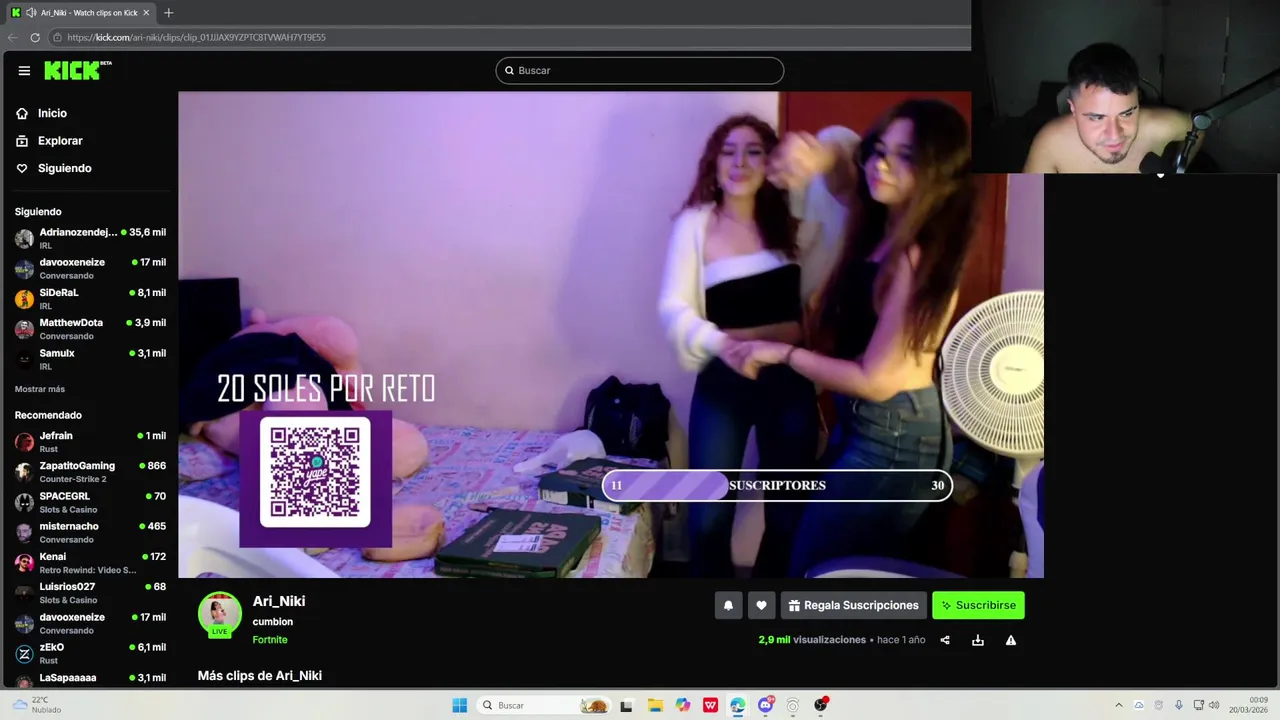The image size is (1280, 720).
Task: Open the network tray icon
Action: tap(1198, 705)
